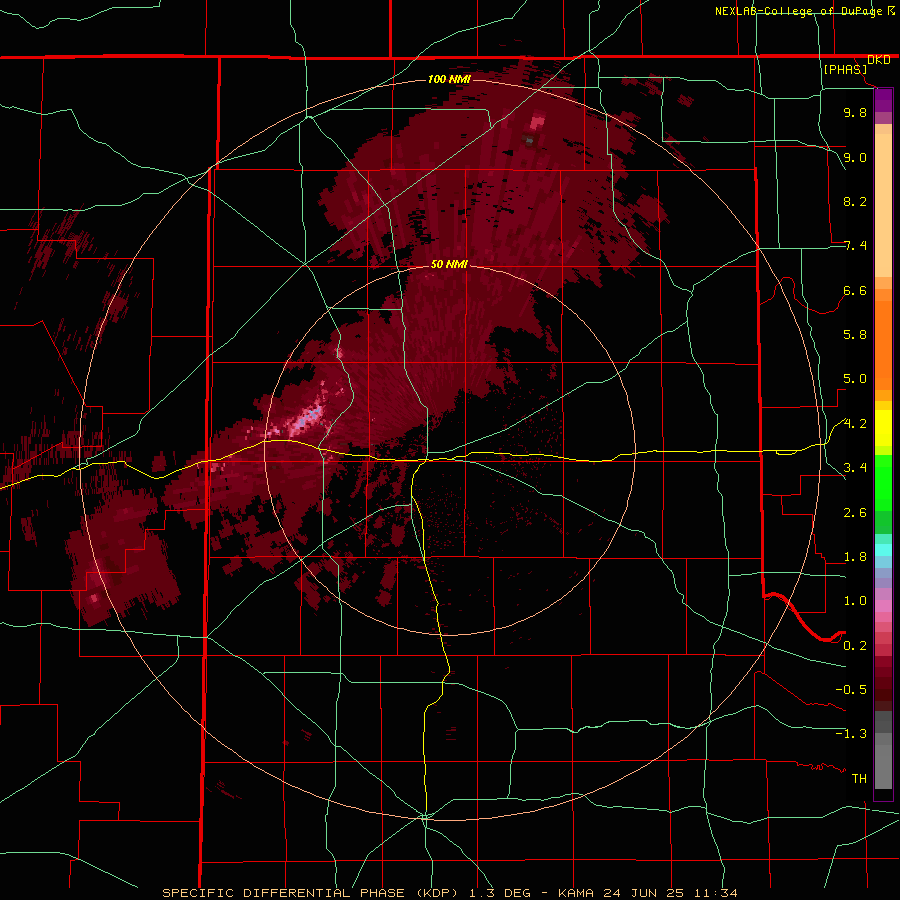Pick the purple segment atop the color bar
Screen dimensions: 900x900
tap(883, 100)
